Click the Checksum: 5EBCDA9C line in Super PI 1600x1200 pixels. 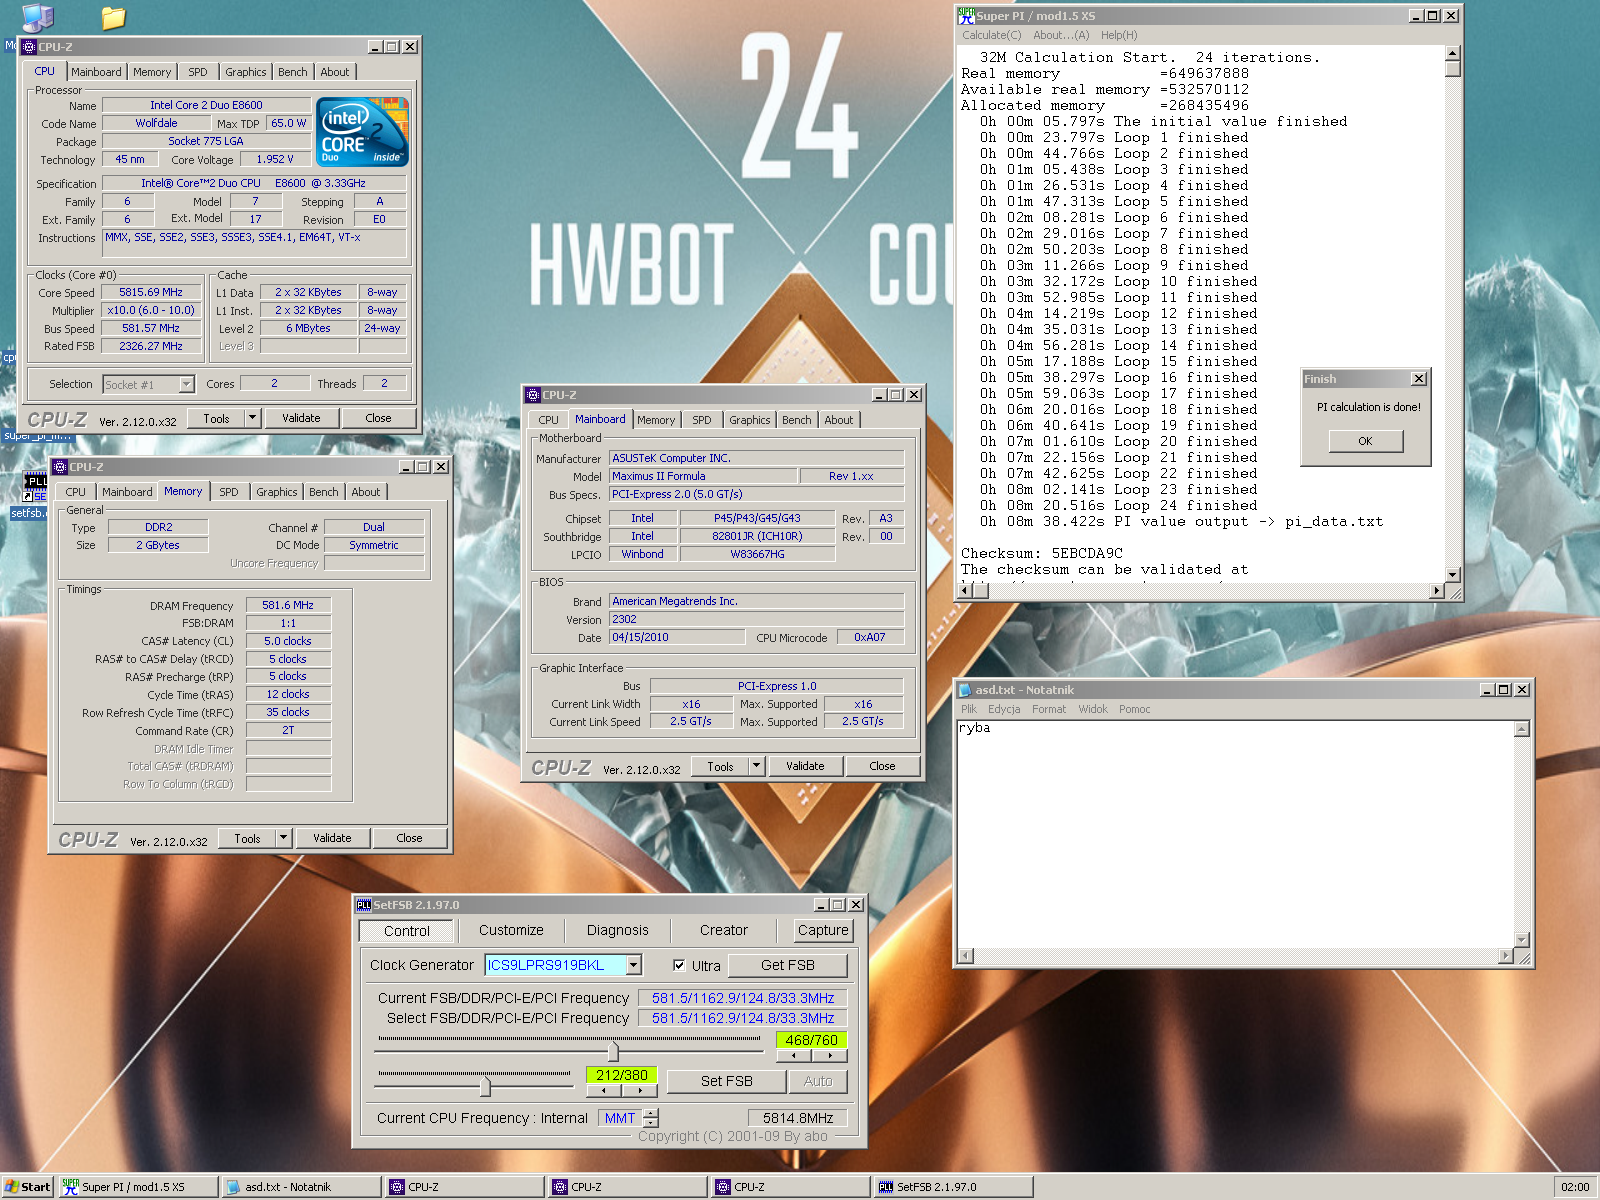coord(1042,553)
